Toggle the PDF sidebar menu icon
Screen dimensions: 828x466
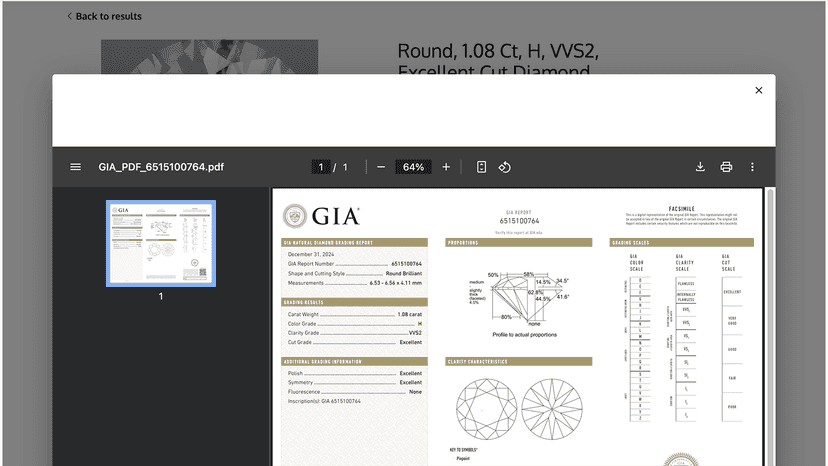[x=76, y=167]
